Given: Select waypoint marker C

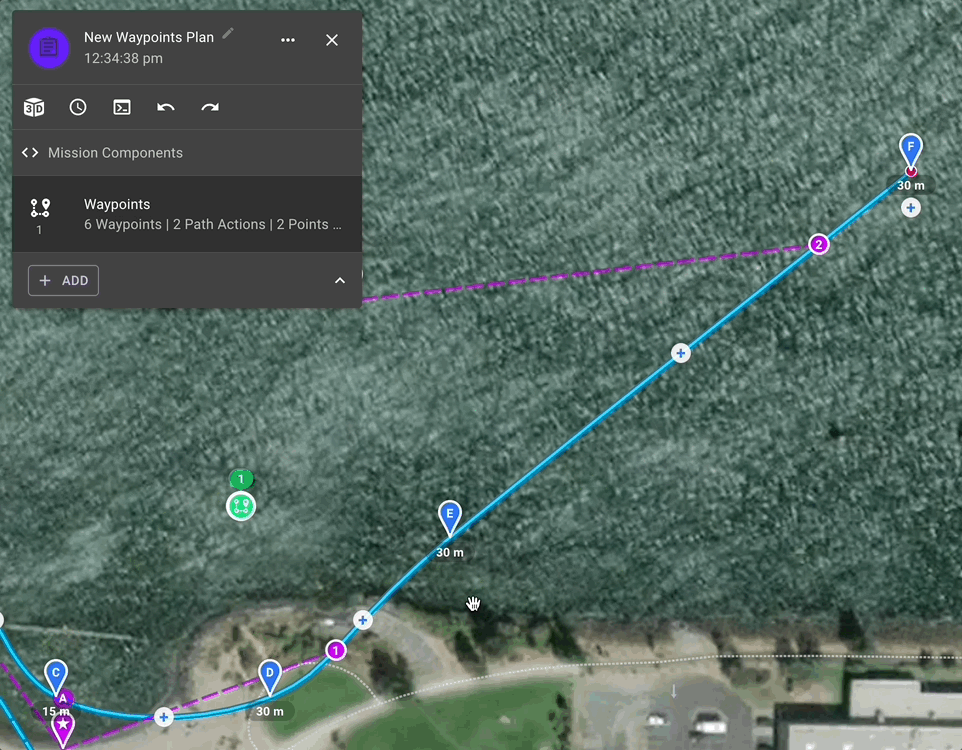Looking at the screenshot, I should [x=56, y=676].
